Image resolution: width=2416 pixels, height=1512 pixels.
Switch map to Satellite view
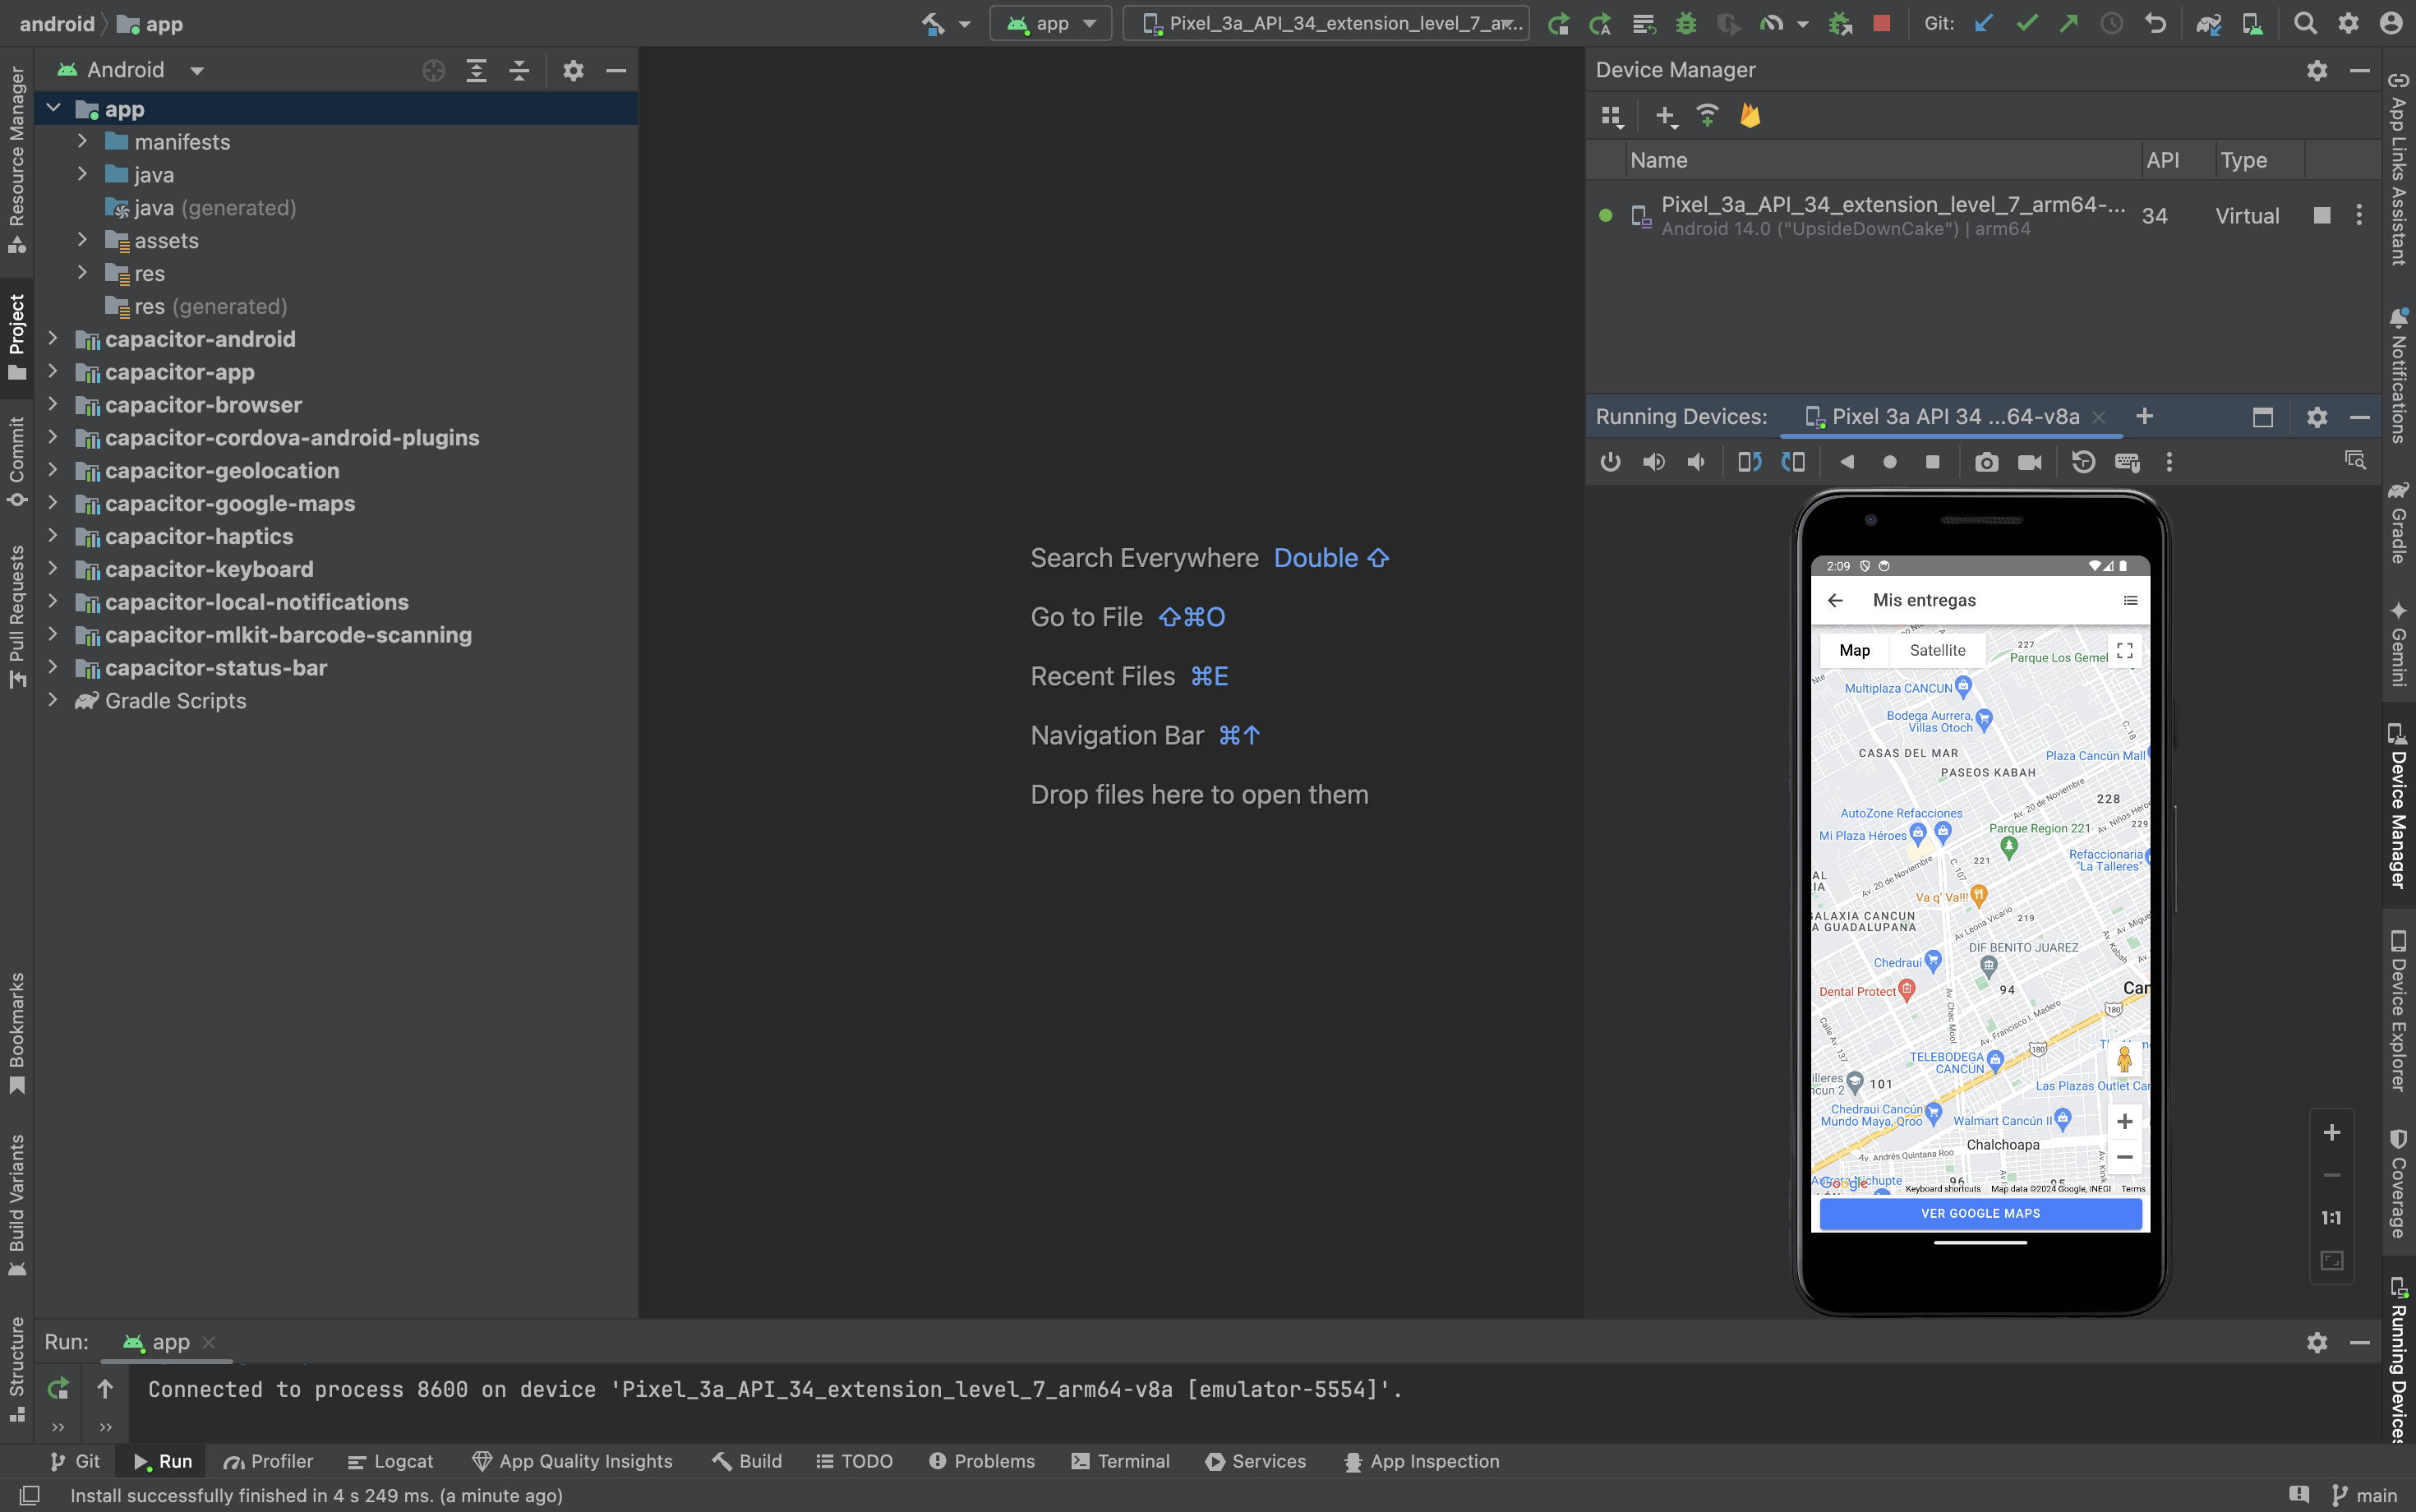(1937, 650)
